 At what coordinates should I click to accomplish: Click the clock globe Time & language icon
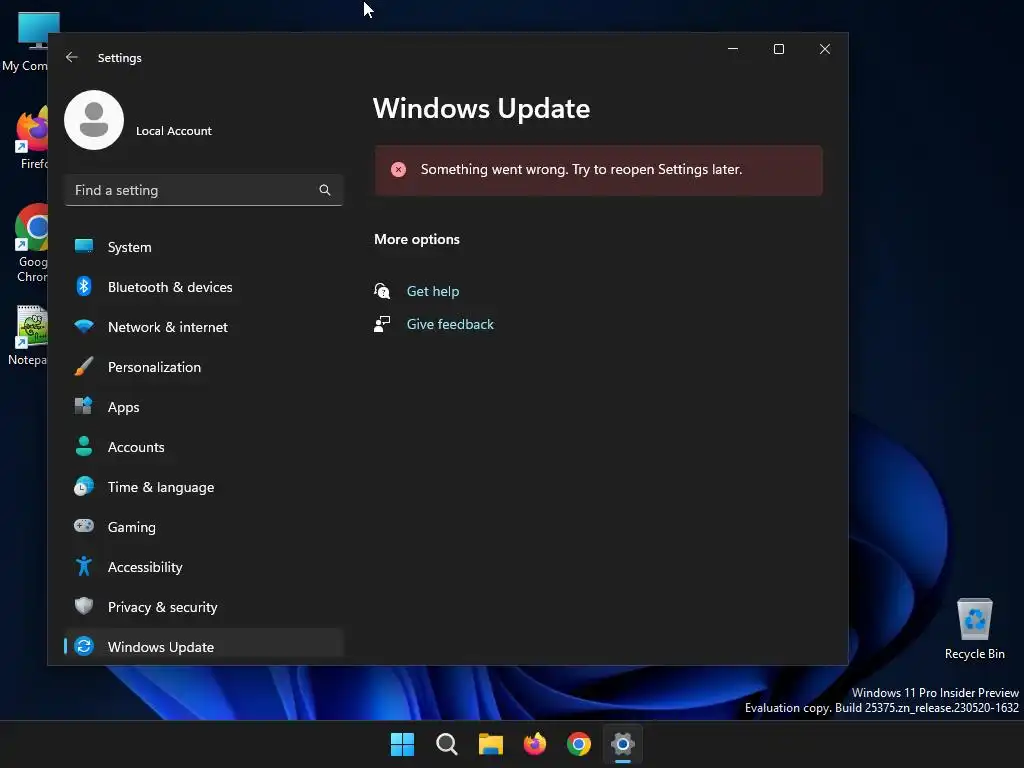(x=84, y=486)
